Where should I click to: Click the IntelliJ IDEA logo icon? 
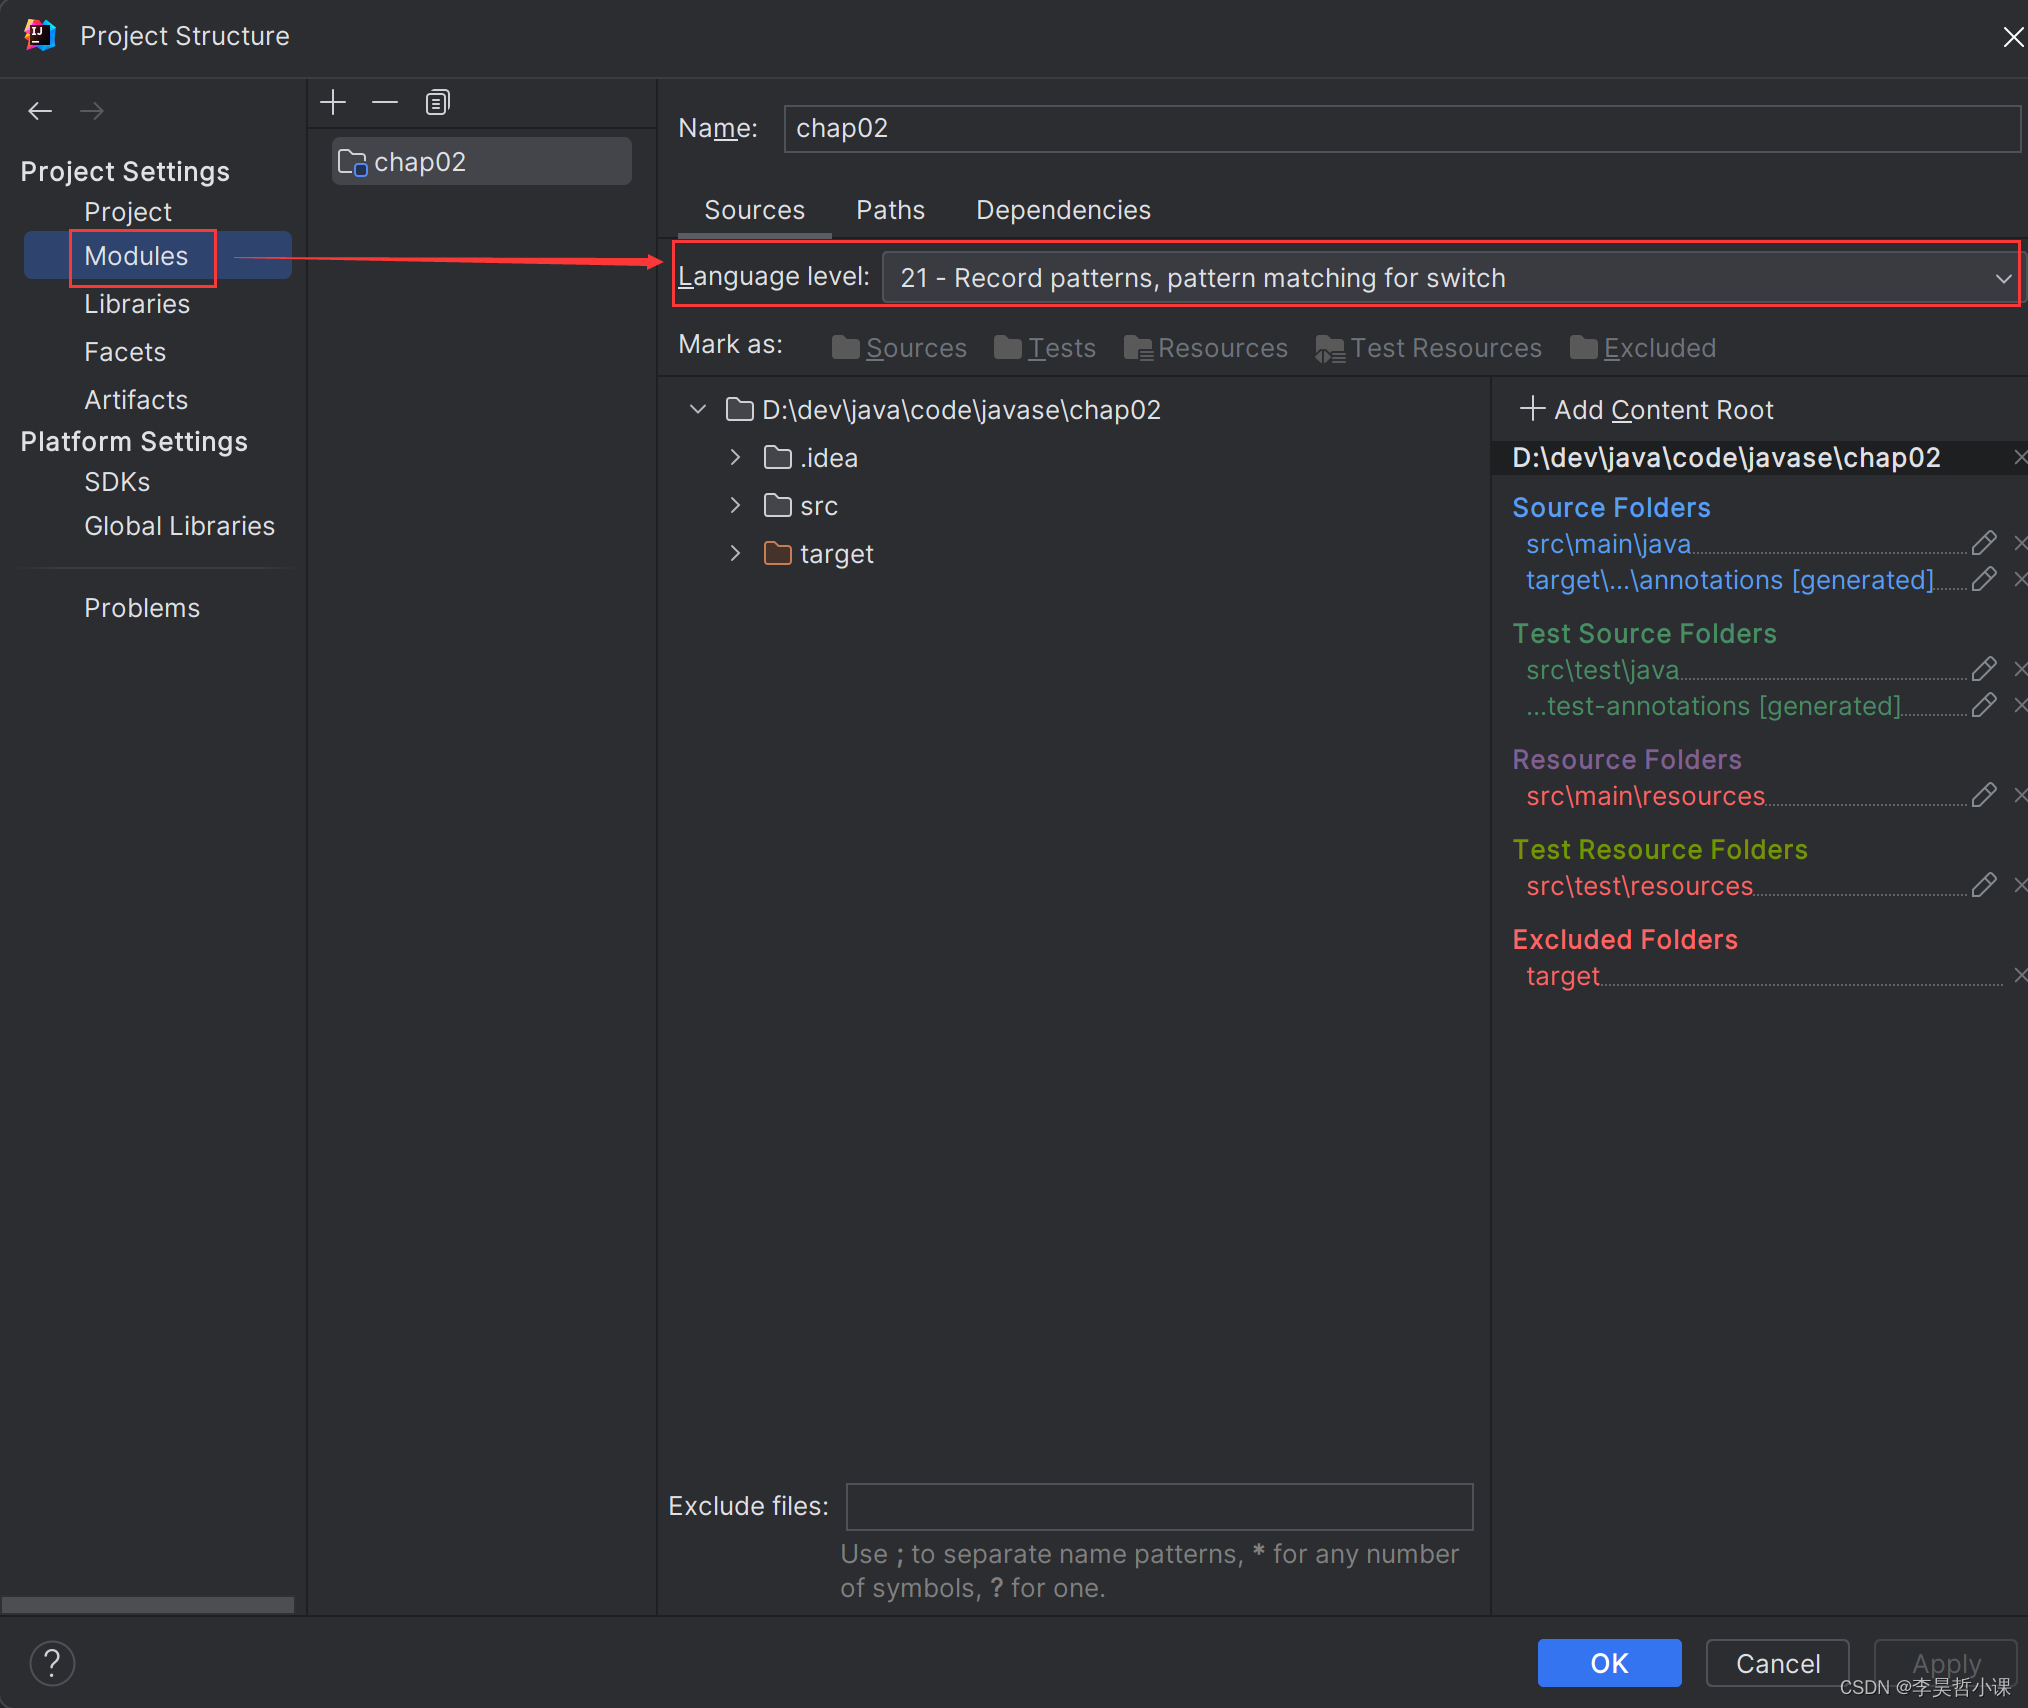coord(40,35)
